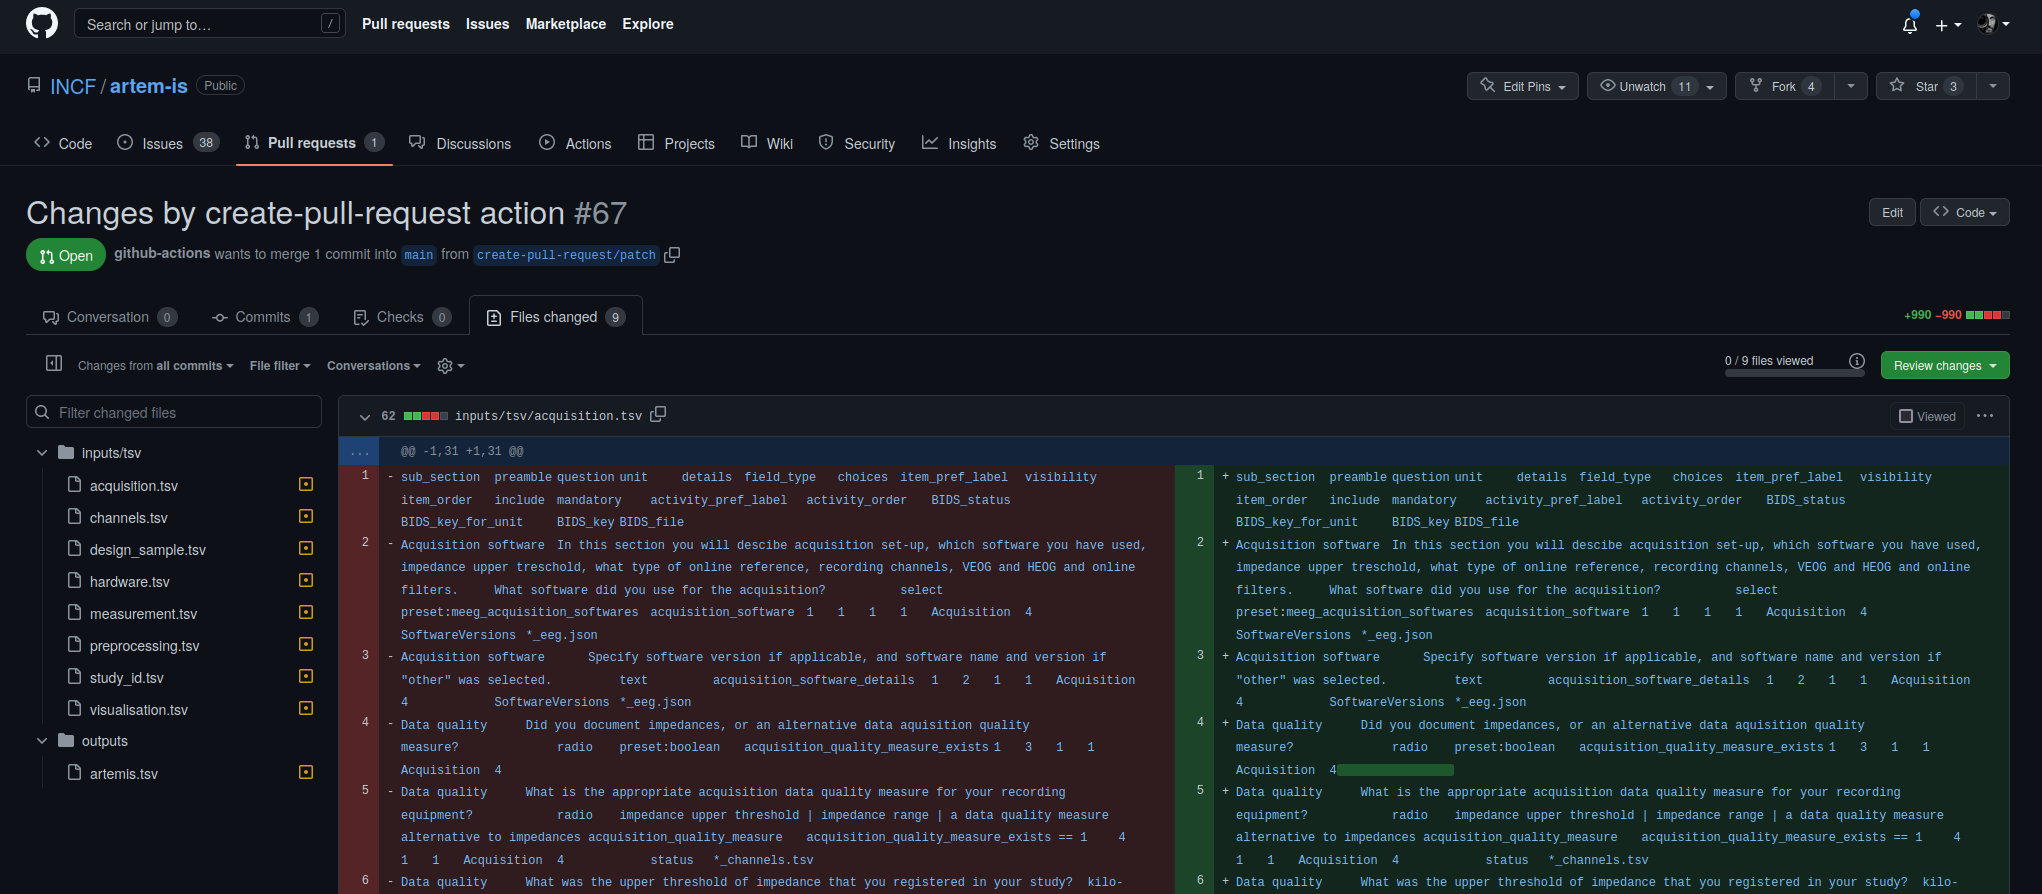
Task: Select visualisation.tsv in the file tree
Action: click(138, 710)
